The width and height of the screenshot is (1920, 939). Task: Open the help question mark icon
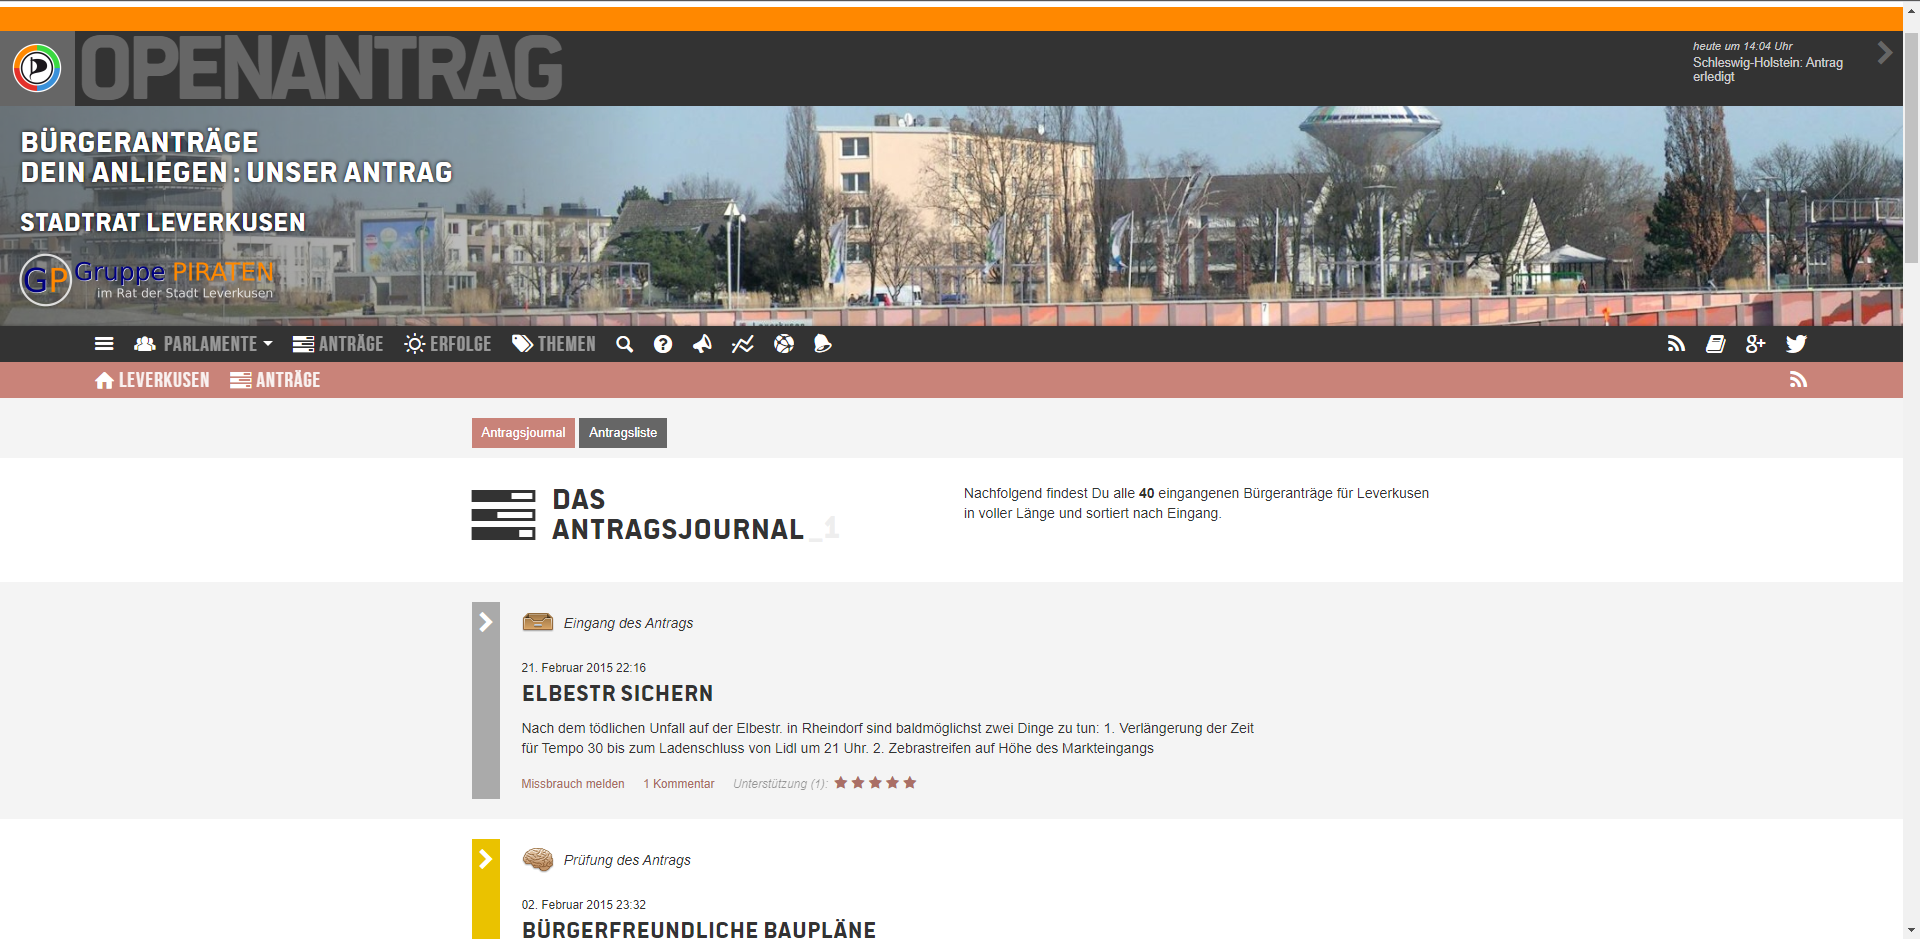663,344
